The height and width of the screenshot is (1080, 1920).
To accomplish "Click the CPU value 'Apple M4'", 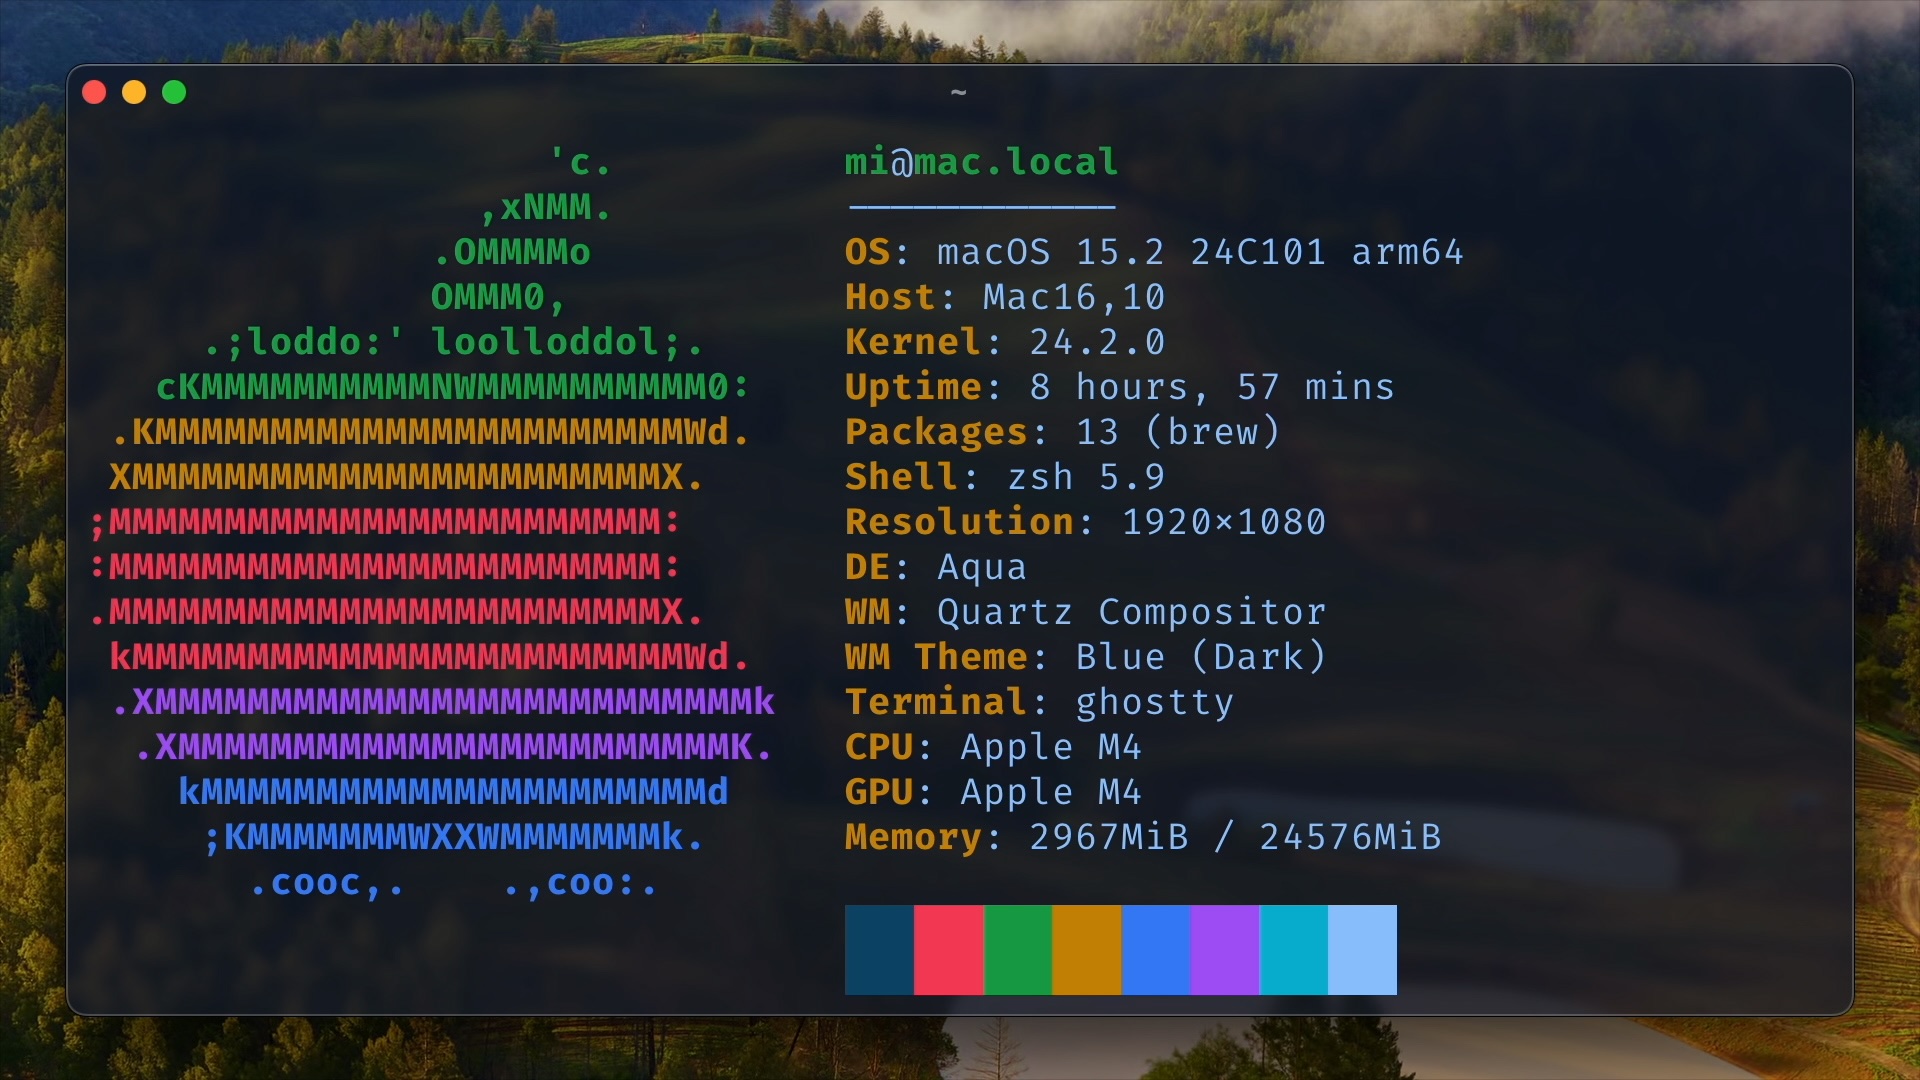I will pos(1051,747).
